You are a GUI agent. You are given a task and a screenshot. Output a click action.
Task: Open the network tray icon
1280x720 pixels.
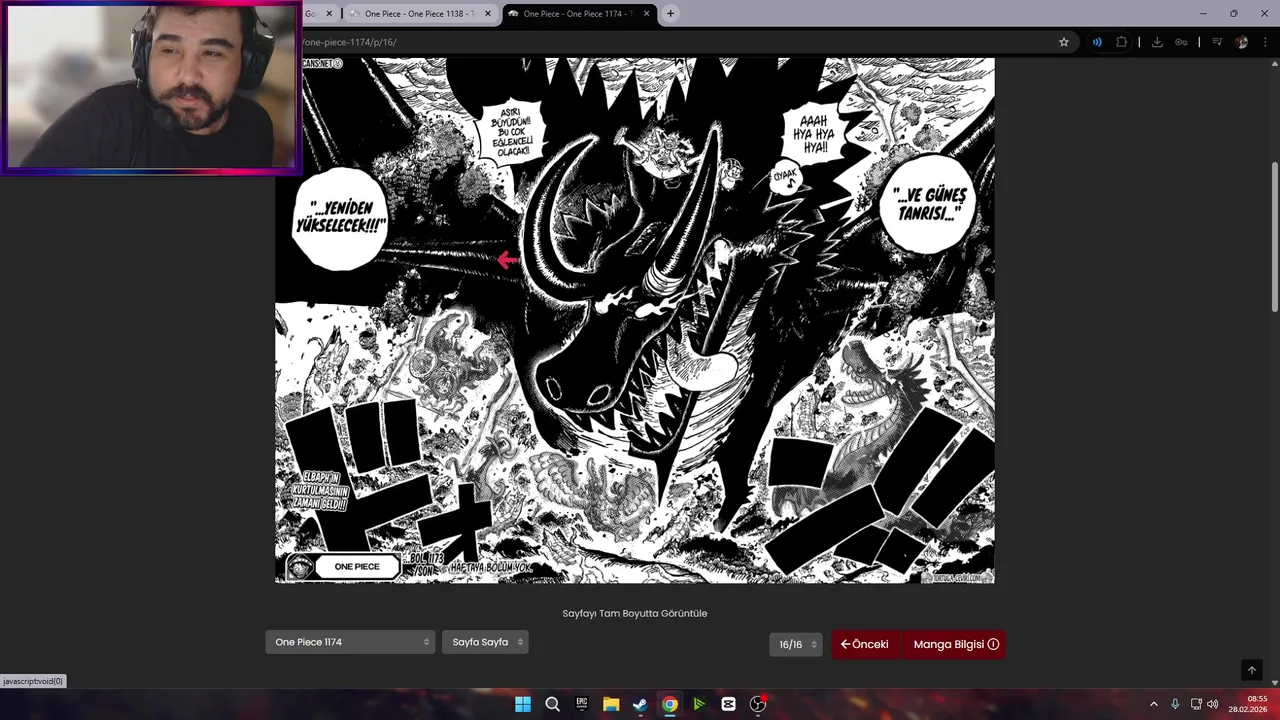(1196, 704)
